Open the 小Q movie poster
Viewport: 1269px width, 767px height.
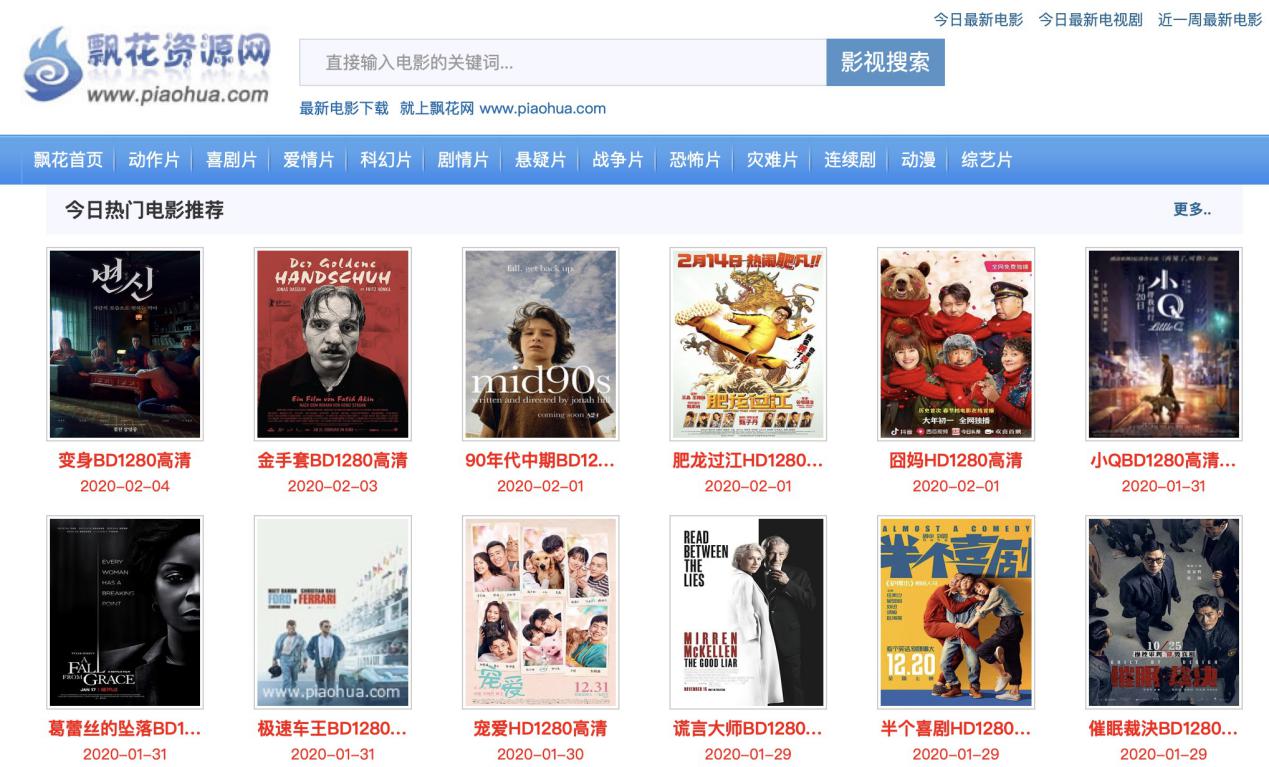tap(1164, 344)
